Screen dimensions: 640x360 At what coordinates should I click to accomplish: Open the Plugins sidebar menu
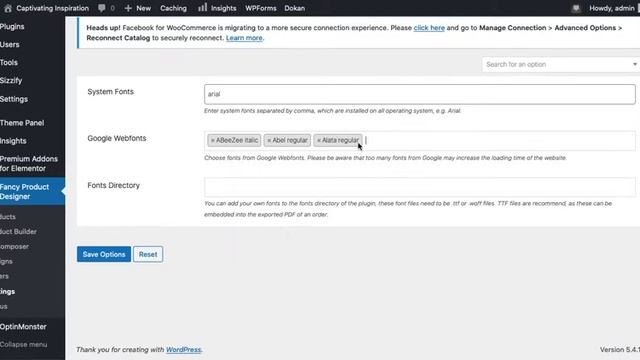pos(12,27)
